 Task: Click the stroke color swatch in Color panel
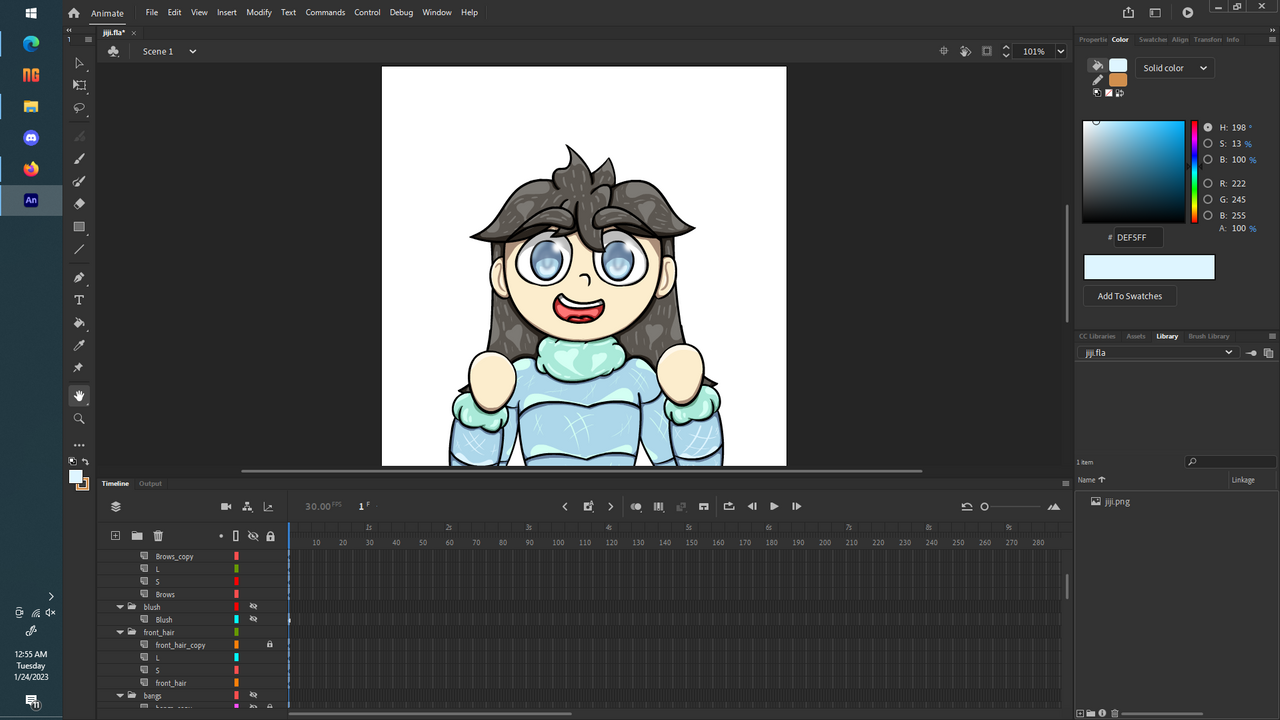coord(1118,80)
